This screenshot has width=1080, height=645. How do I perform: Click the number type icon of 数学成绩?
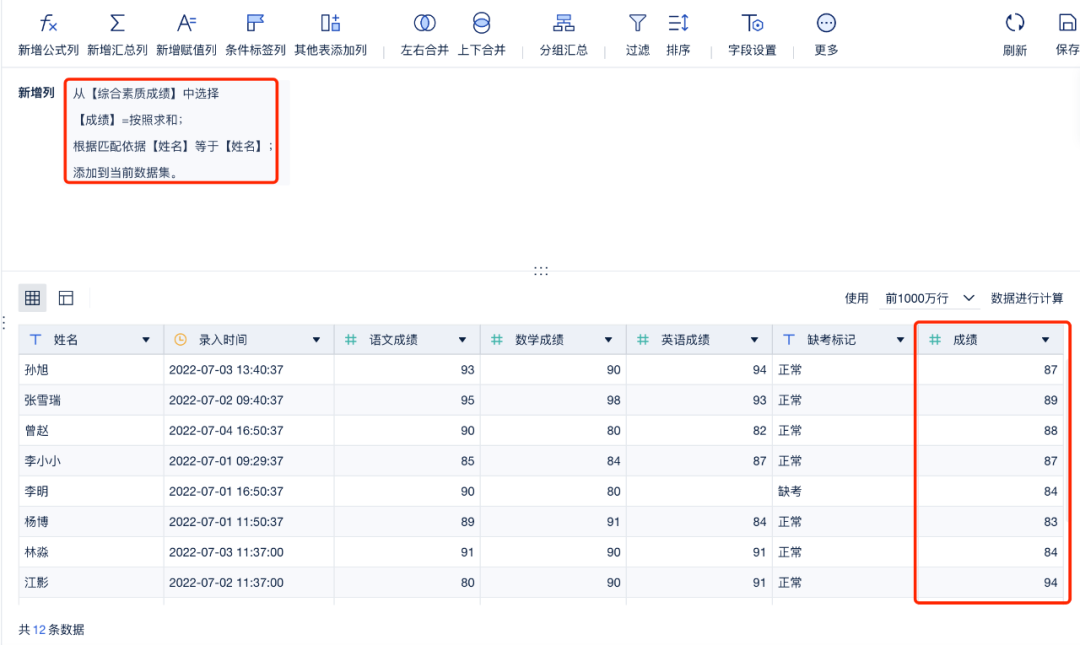pos(497,340)
